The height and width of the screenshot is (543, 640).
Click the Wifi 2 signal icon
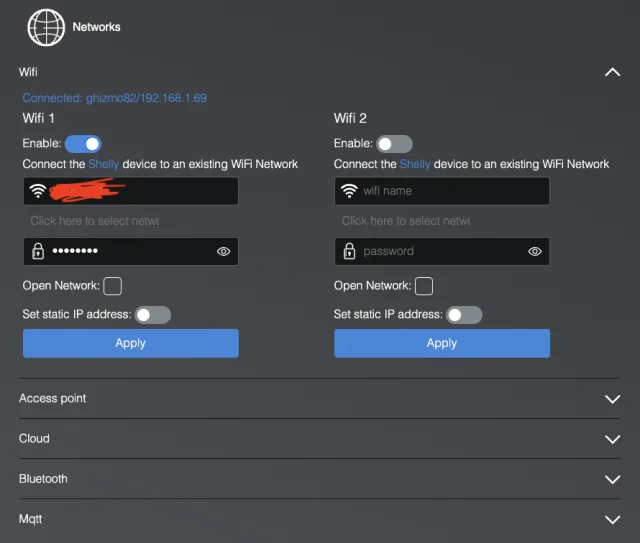tap(349, 191)
